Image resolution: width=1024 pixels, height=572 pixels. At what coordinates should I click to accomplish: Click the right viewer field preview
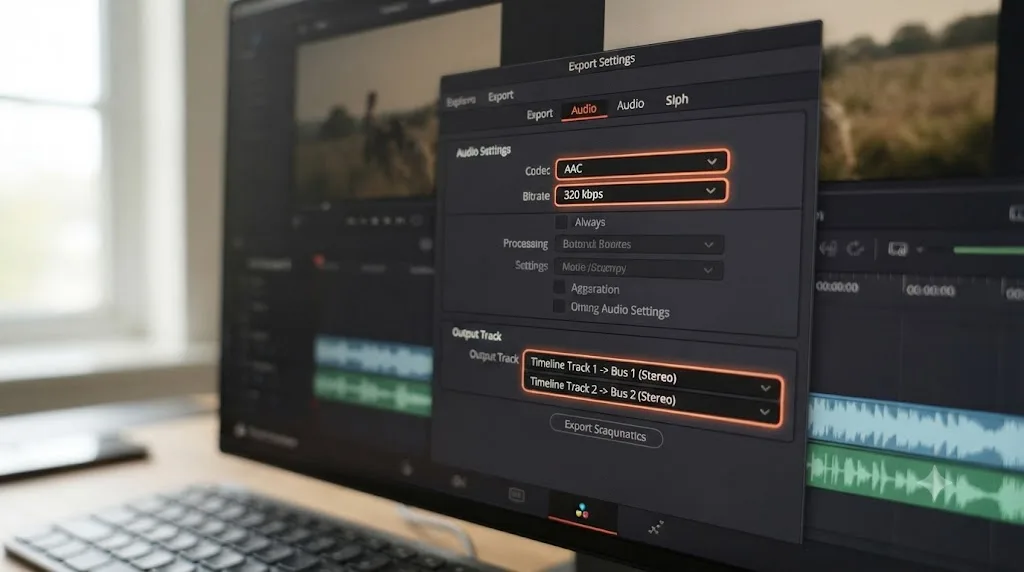(x=908, y=88)
